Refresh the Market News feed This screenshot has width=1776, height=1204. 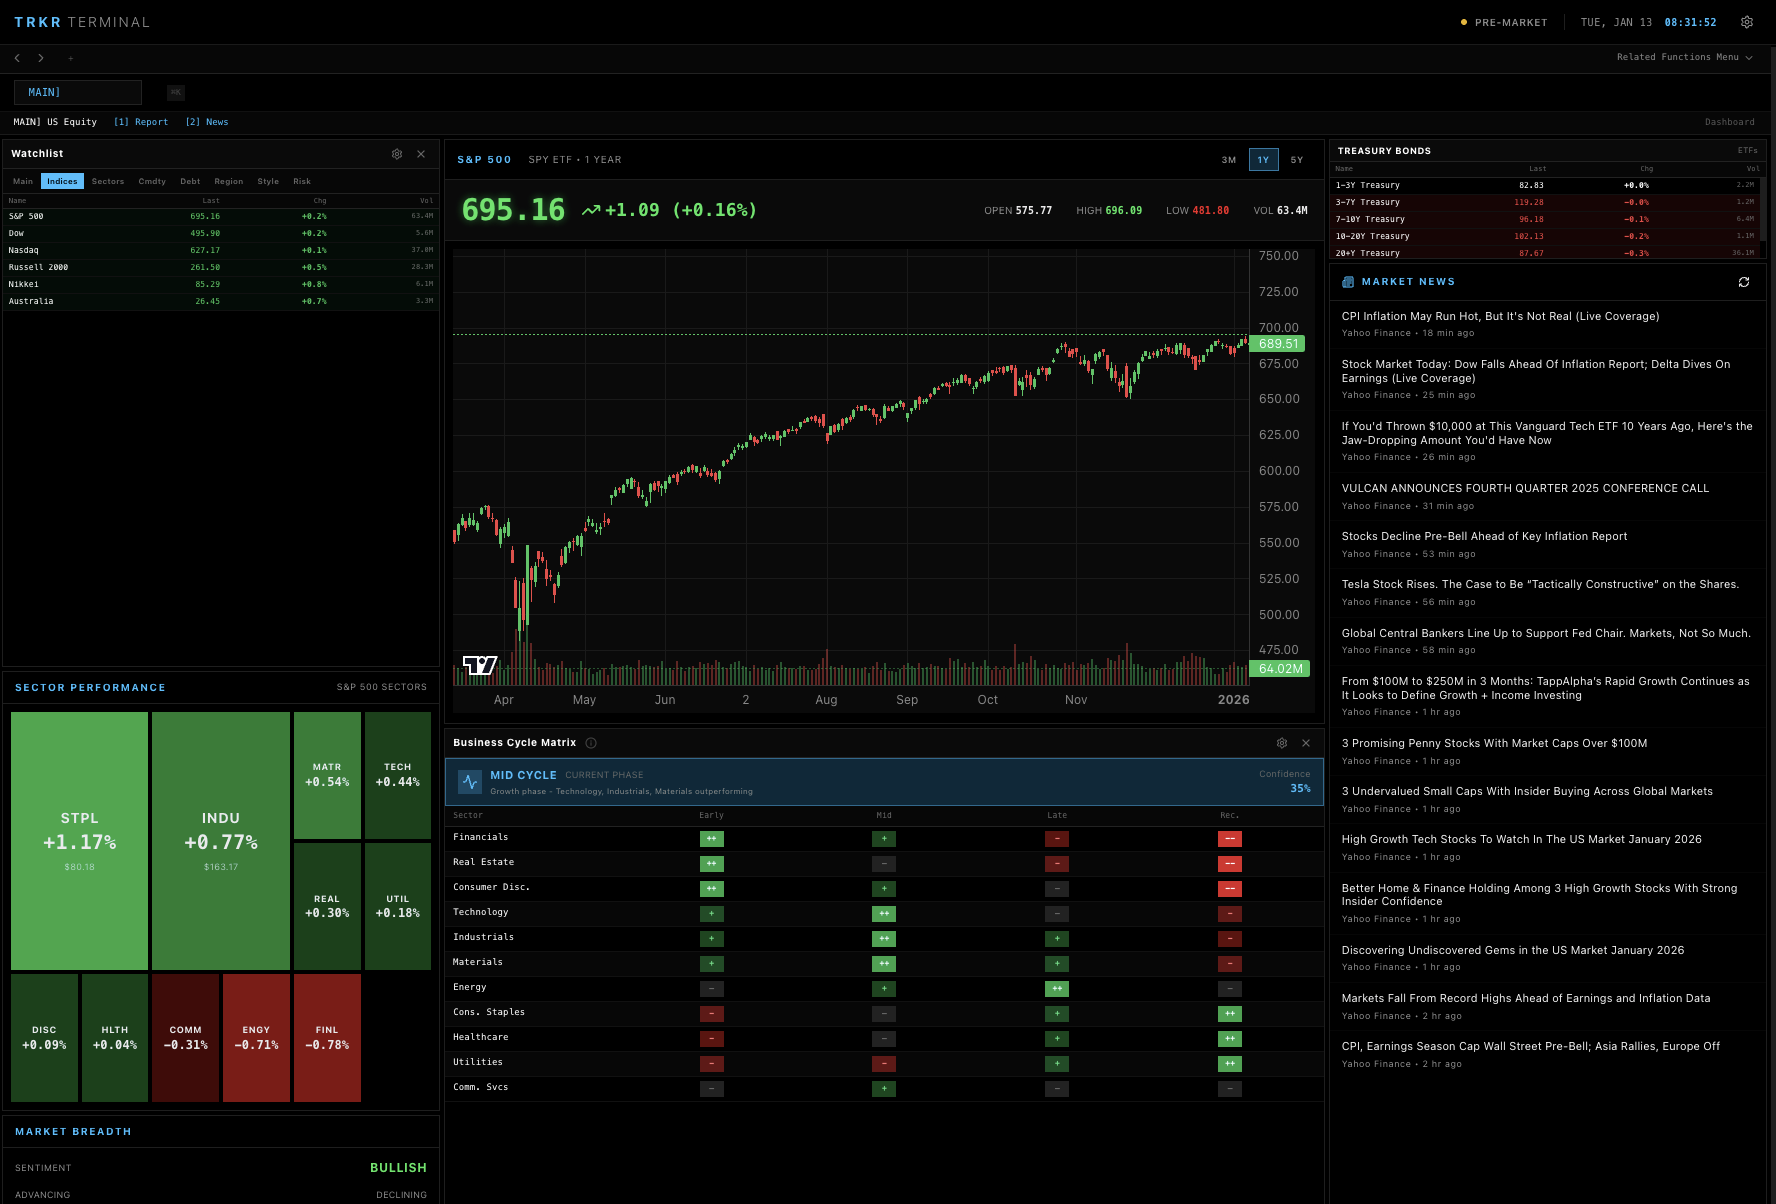[1744, 282]
